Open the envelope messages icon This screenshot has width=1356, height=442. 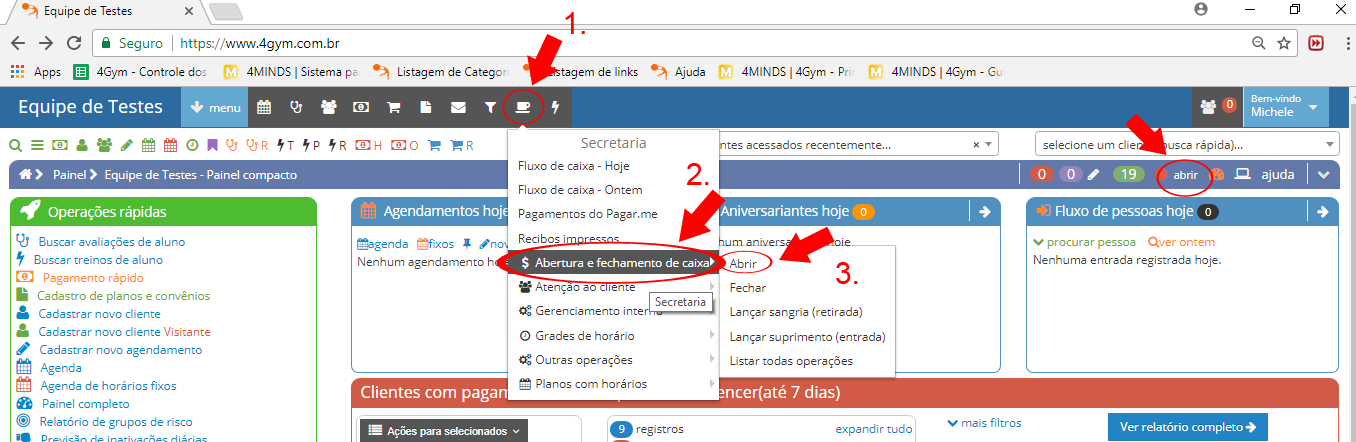[x=458, y=107]
